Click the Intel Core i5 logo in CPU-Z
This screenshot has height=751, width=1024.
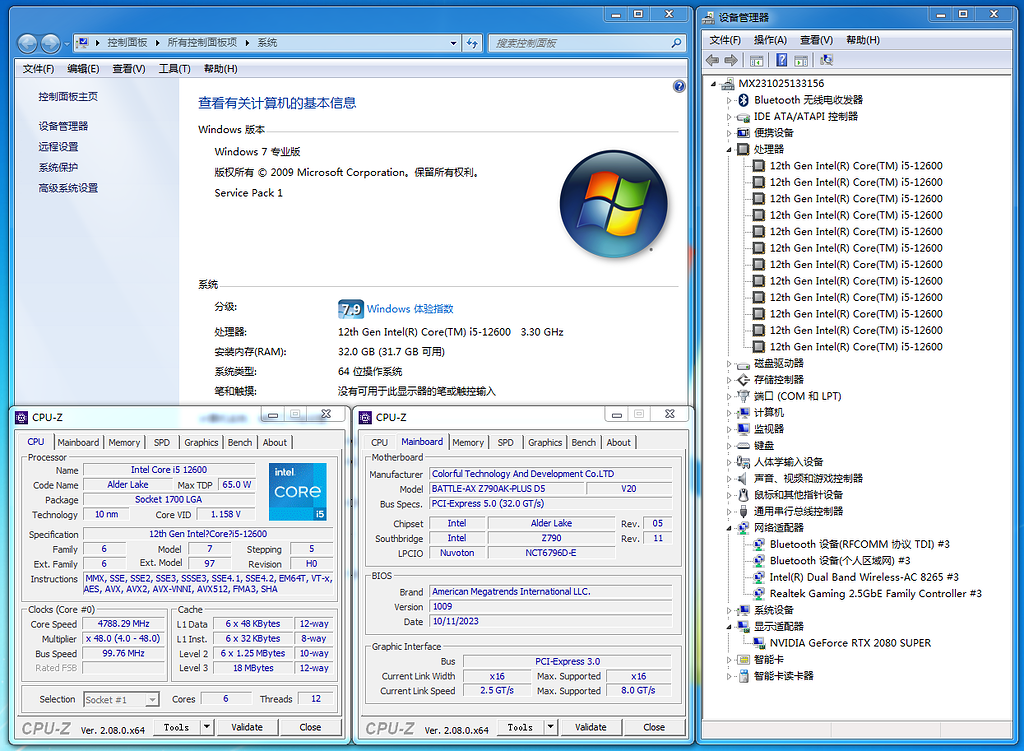298,492
